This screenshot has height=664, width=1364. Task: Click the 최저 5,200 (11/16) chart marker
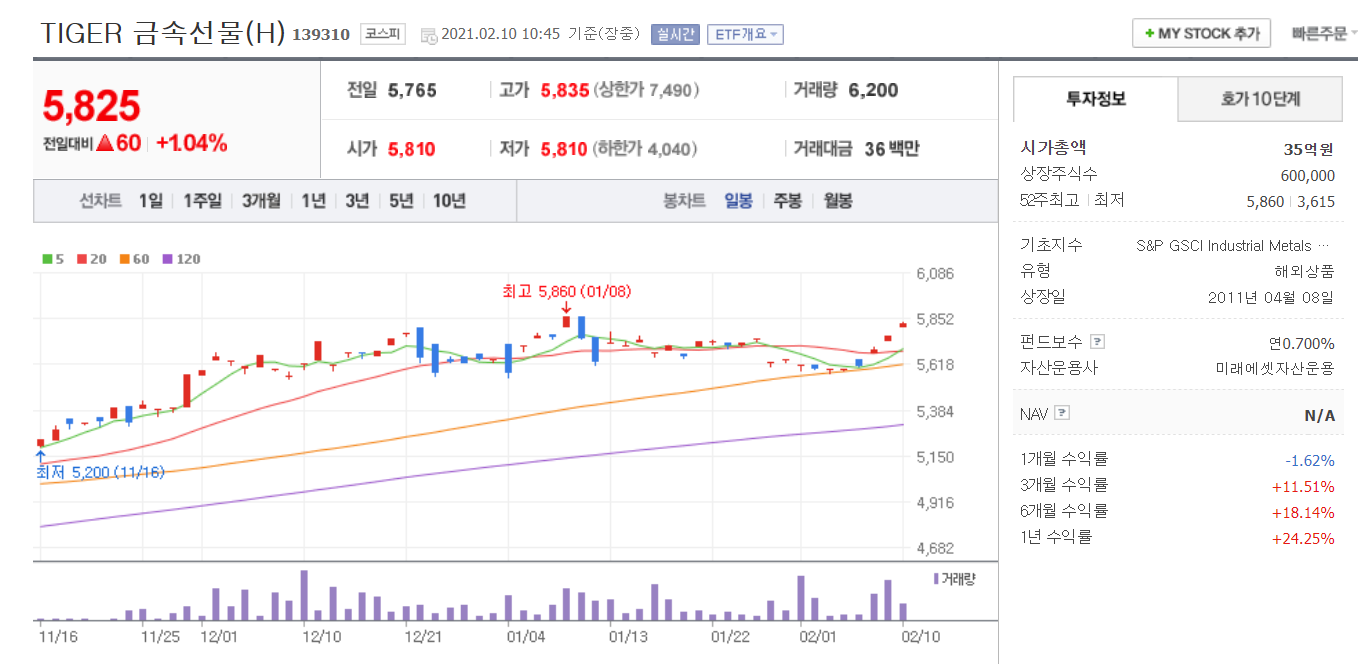point(100,472)
